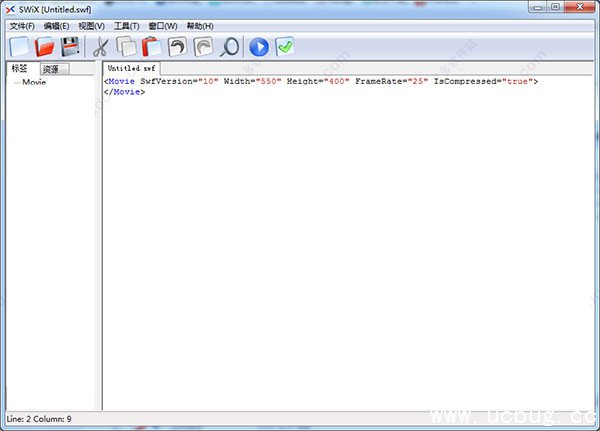Click the New file toolbar icon
The image size is (600, 431).
[x=20, y=46]
